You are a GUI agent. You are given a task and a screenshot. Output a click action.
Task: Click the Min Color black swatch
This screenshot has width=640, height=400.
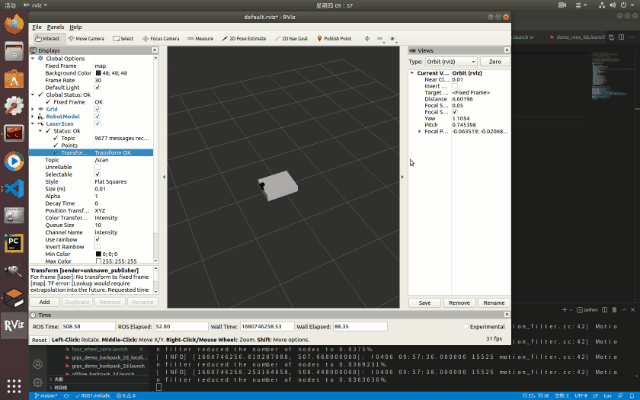[x=97, y=254]
